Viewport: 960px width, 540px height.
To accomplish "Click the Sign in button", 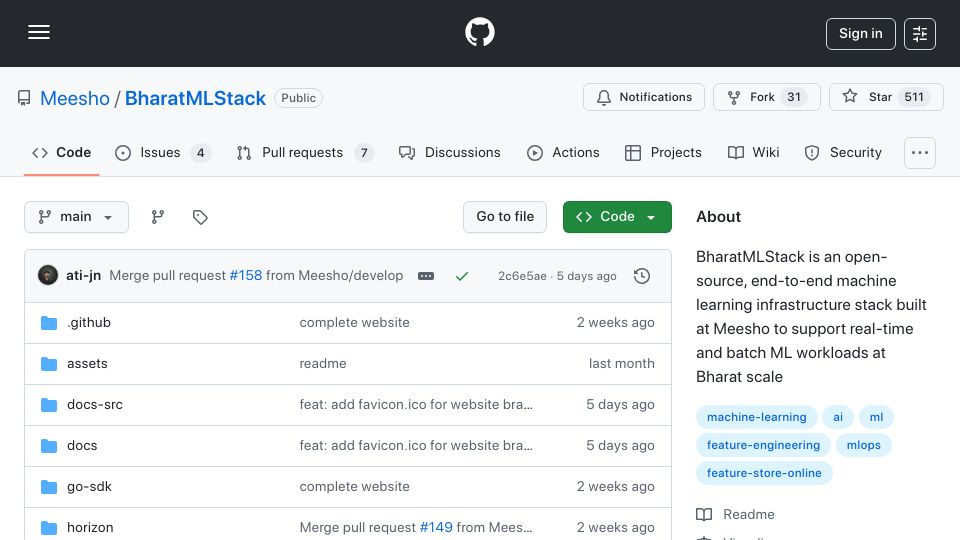I will (860, 34).
